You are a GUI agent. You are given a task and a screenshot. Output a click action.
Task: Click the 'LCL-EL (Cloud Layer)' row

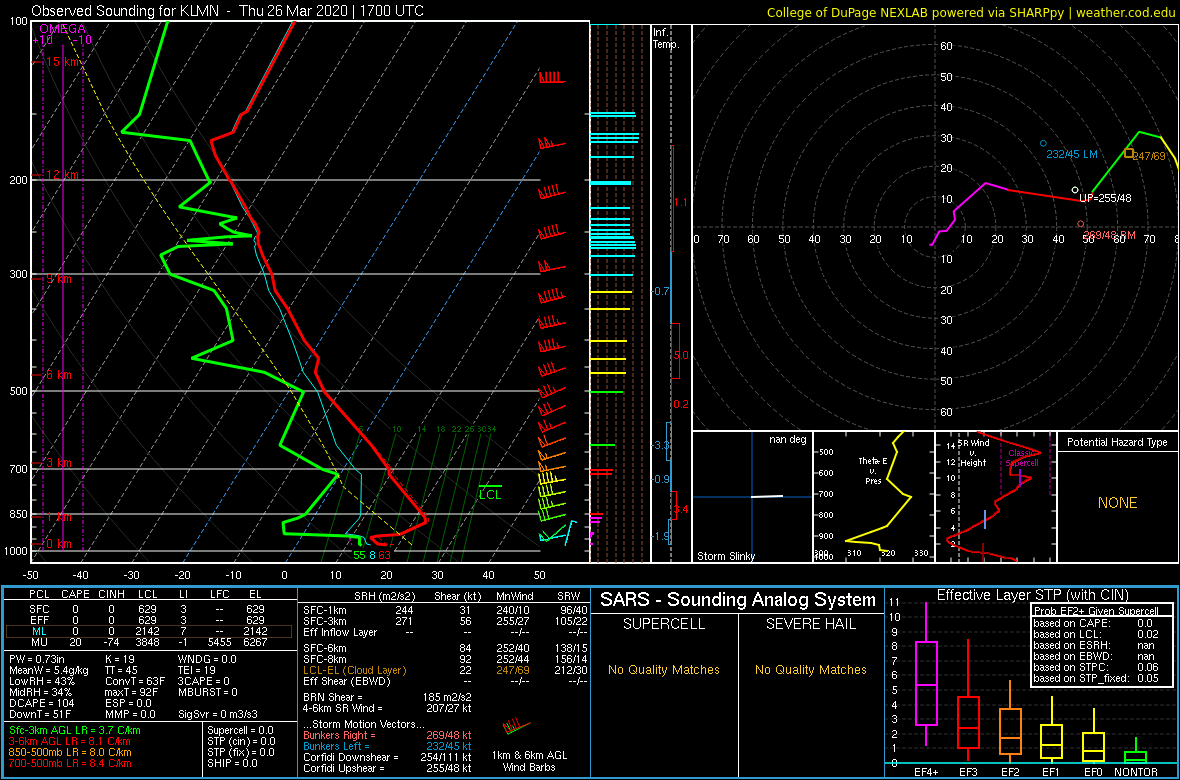click(x=444, y=669)
